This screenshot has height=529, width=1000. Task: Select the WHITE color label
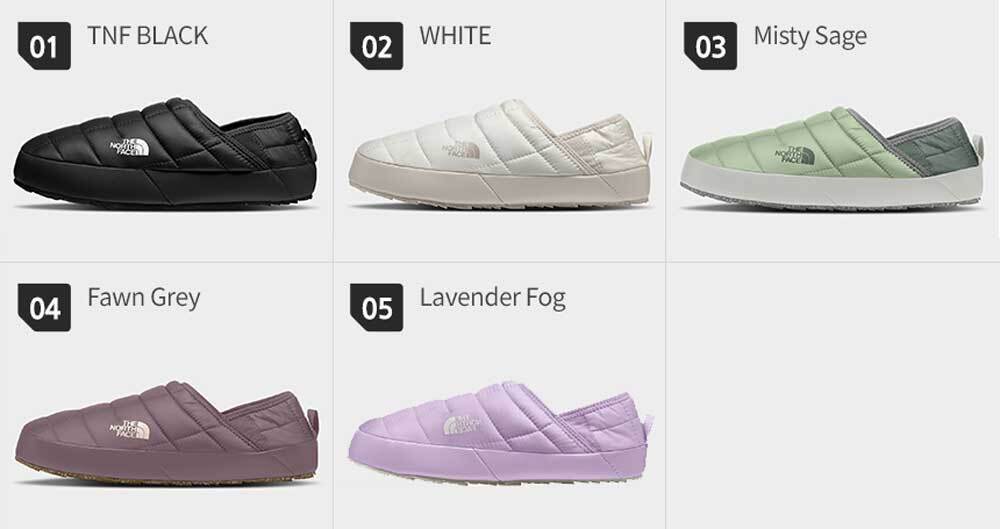click(455, 36)
